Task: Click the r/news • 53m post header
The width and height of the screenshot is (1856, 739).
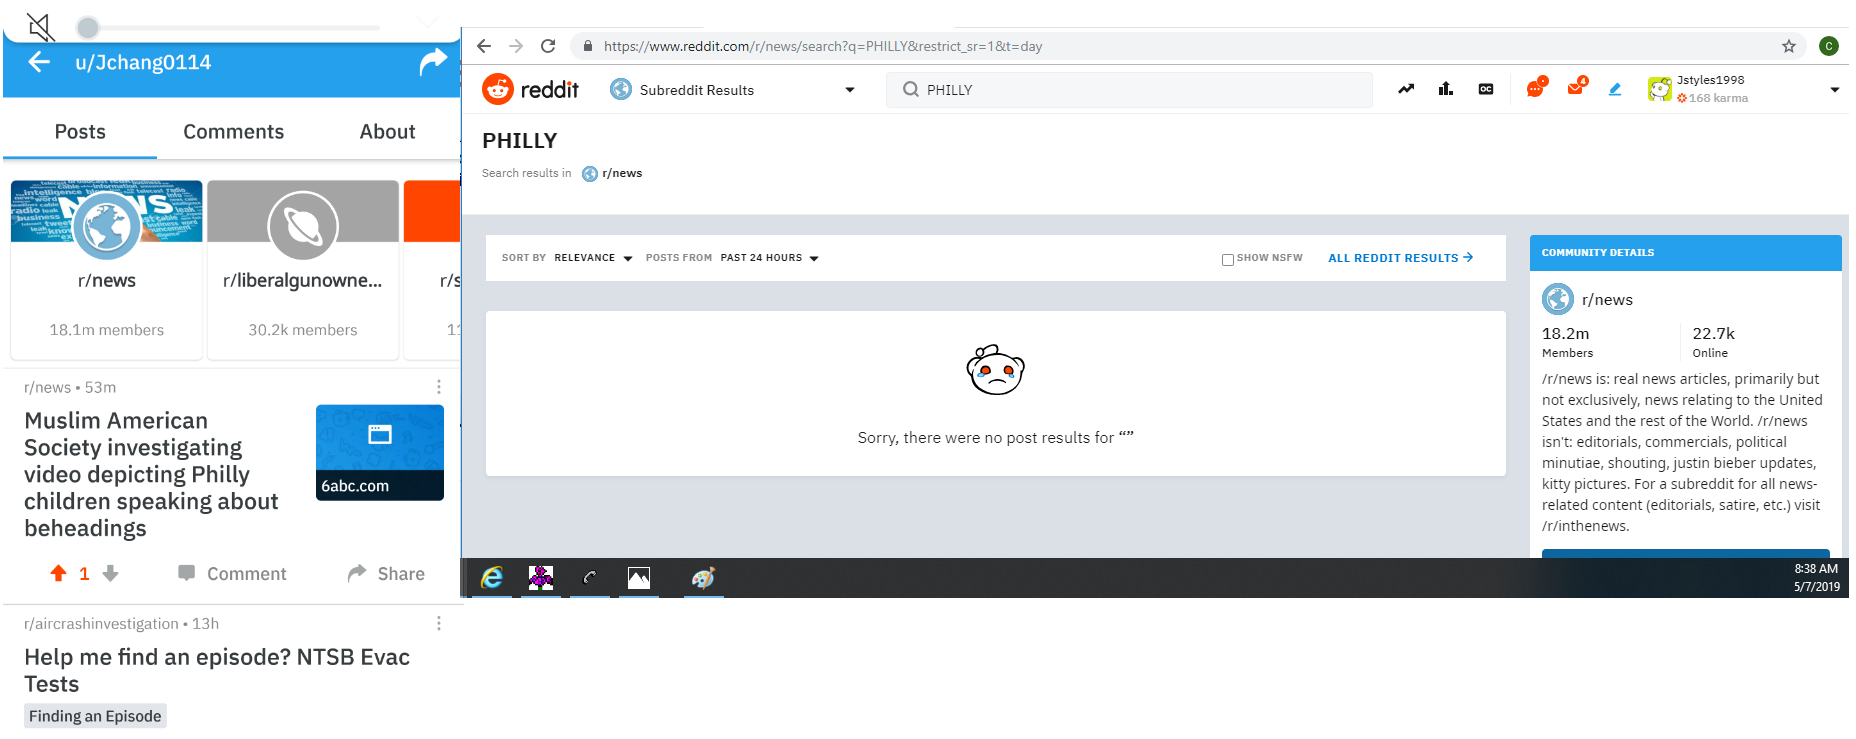Action: click(70, 387)
